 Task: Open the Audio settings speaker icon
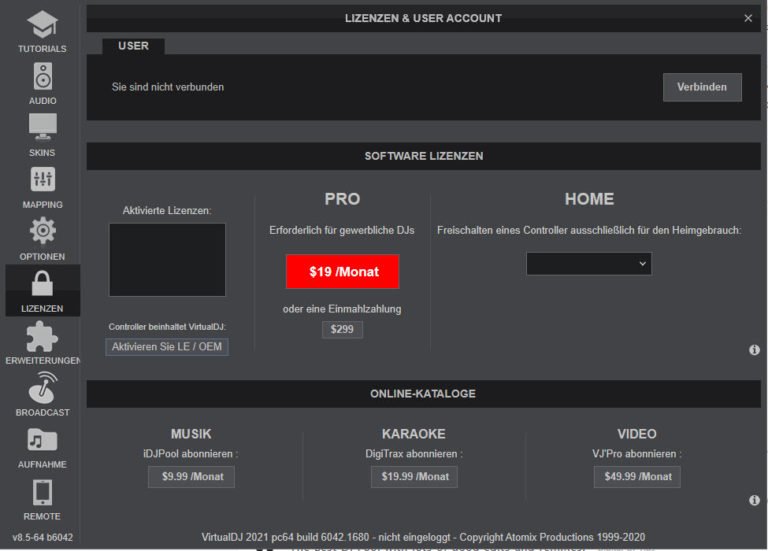[43, 76]
